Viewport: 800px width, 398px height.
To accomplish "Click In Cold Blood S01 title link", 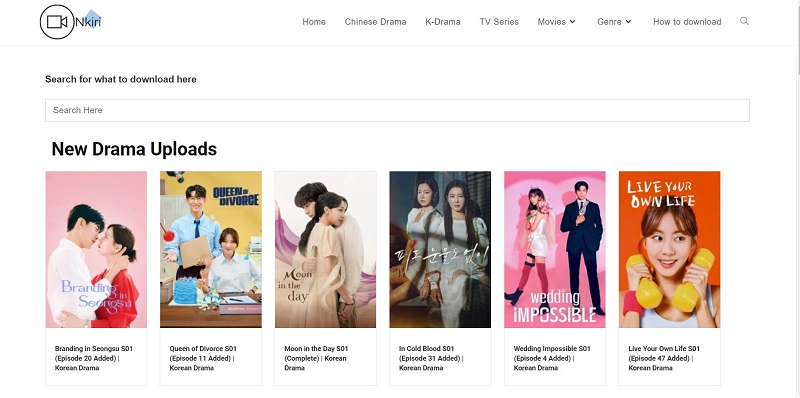I will (x=431, y=358).
